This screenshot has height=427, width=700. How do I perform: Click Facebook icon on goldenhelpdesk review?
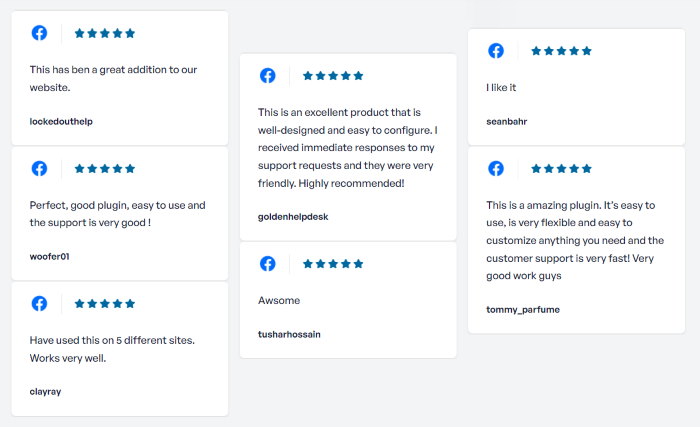click(x=268, y=75)
